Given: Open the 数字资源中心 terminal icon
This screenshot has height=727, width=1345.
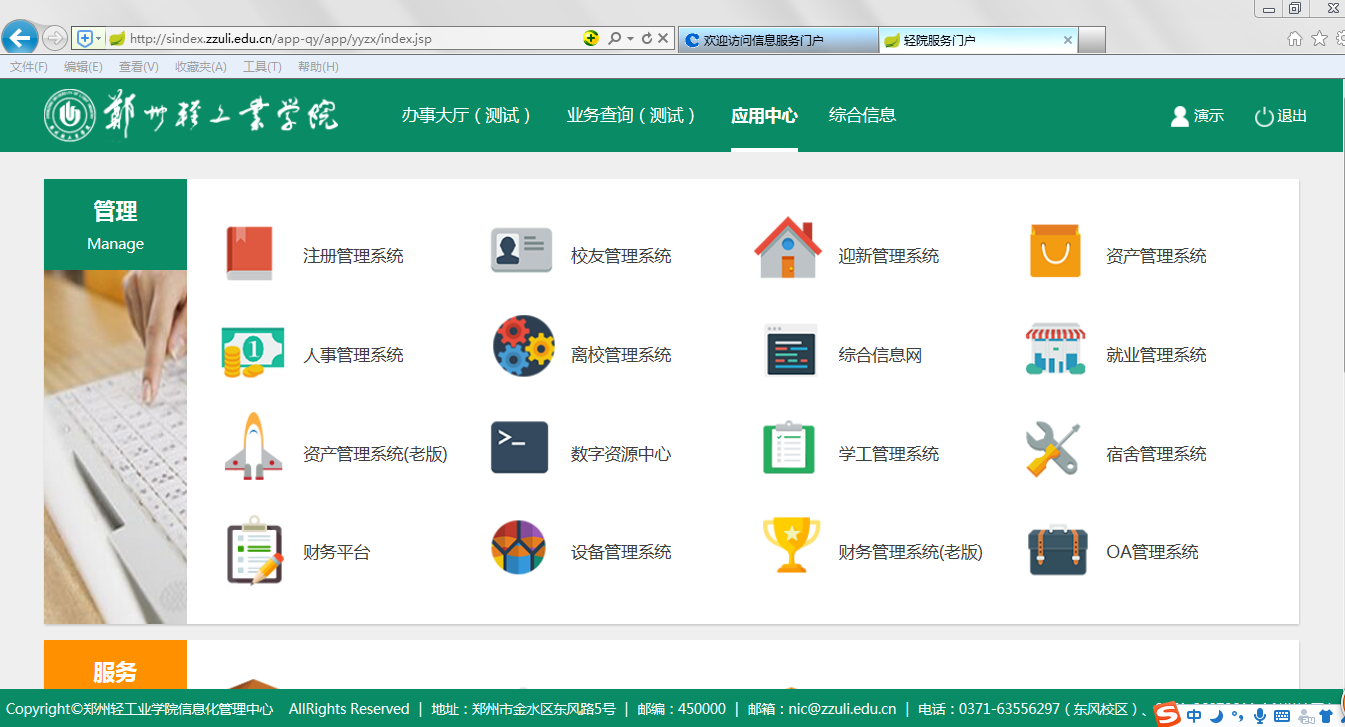Looking at the screenshot, I should click(x=520, y=447).
